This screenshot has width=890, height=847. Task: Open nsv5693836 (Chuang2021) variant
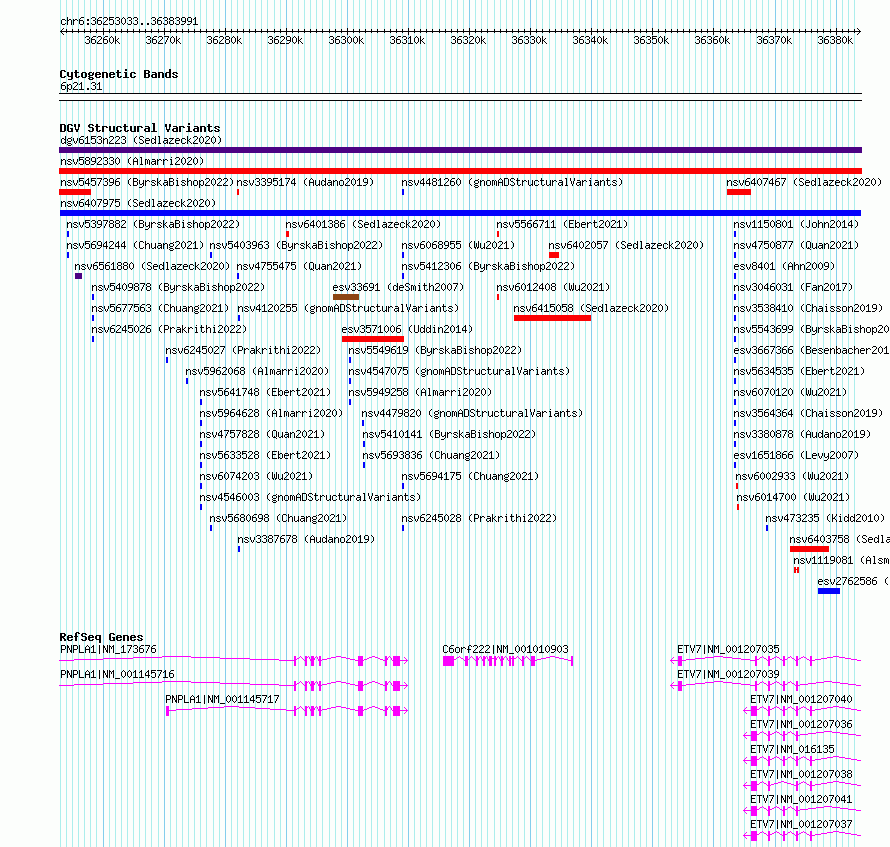(x=431, y=455)
